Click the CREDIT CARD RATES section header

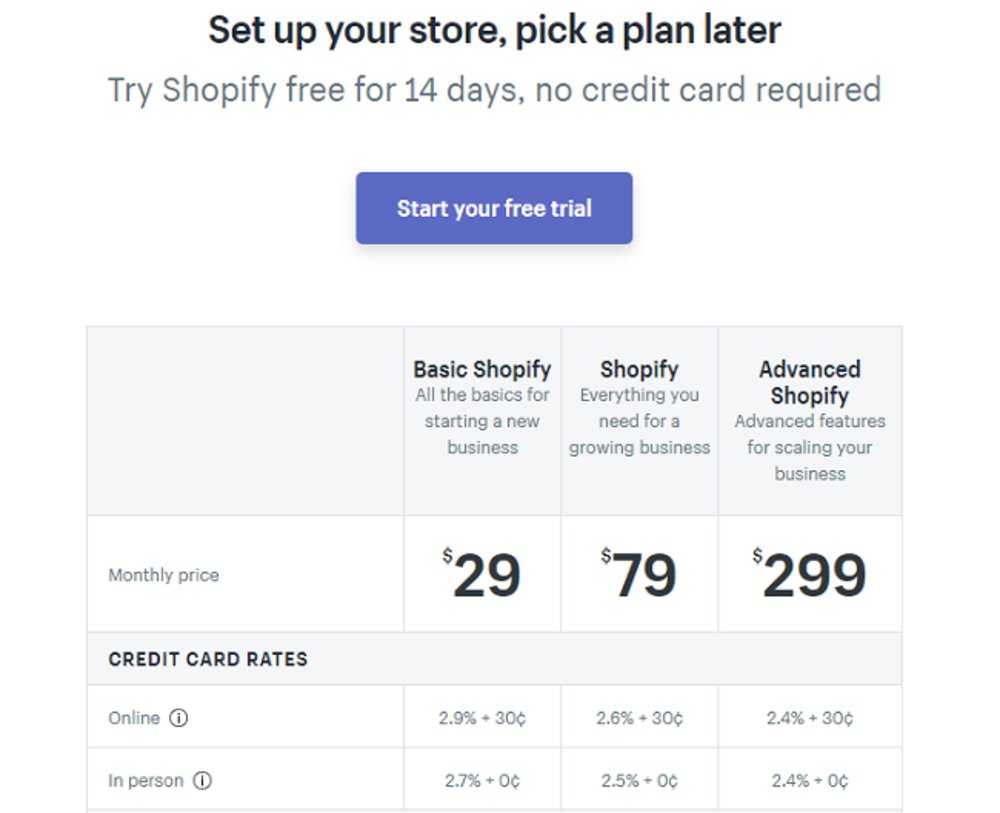click(x=208, y=659)
